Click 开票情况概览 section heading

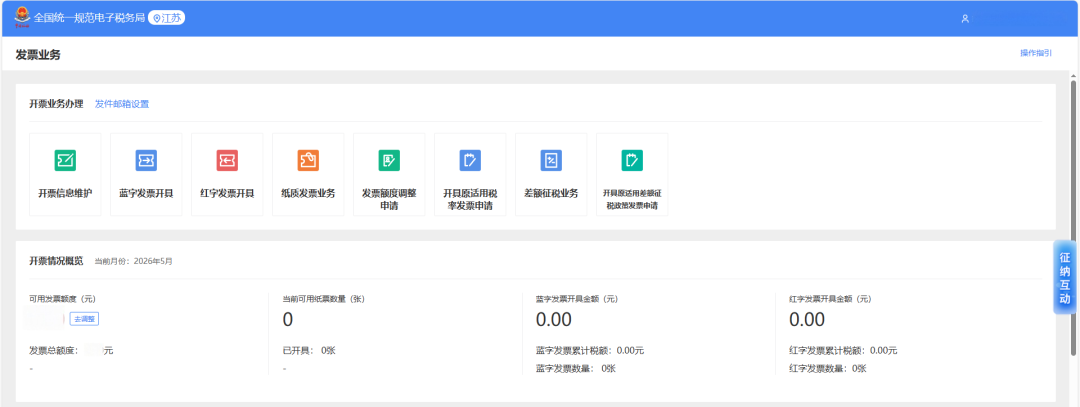point(56,261)
